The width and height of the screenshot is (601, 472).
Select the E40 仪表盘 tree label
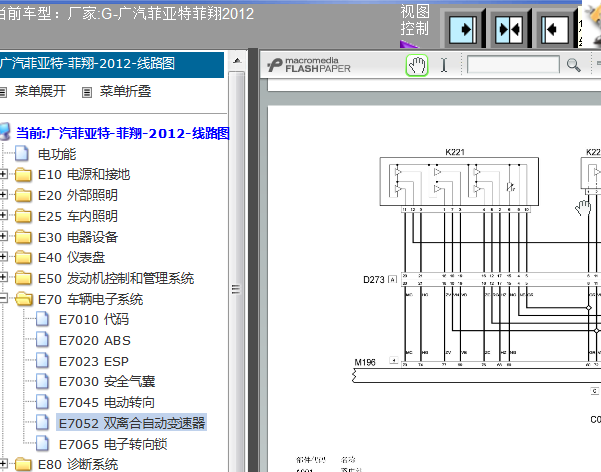71,258
